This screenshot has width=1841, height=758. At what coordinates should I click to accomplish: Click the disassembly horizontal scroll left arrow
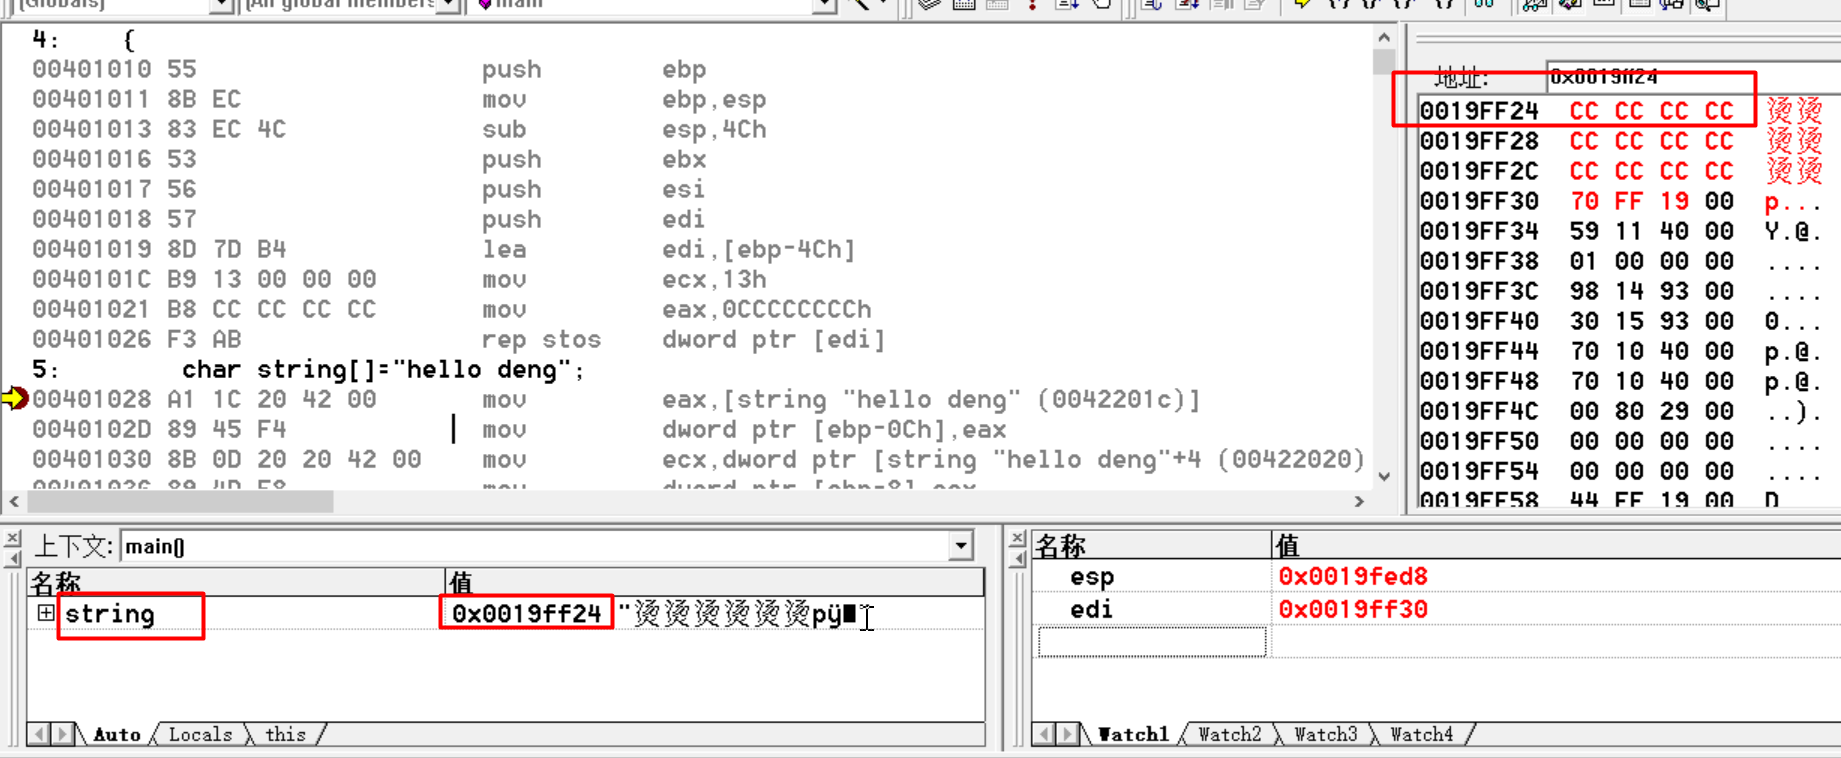pyautogui.click(x=14, y=501)
